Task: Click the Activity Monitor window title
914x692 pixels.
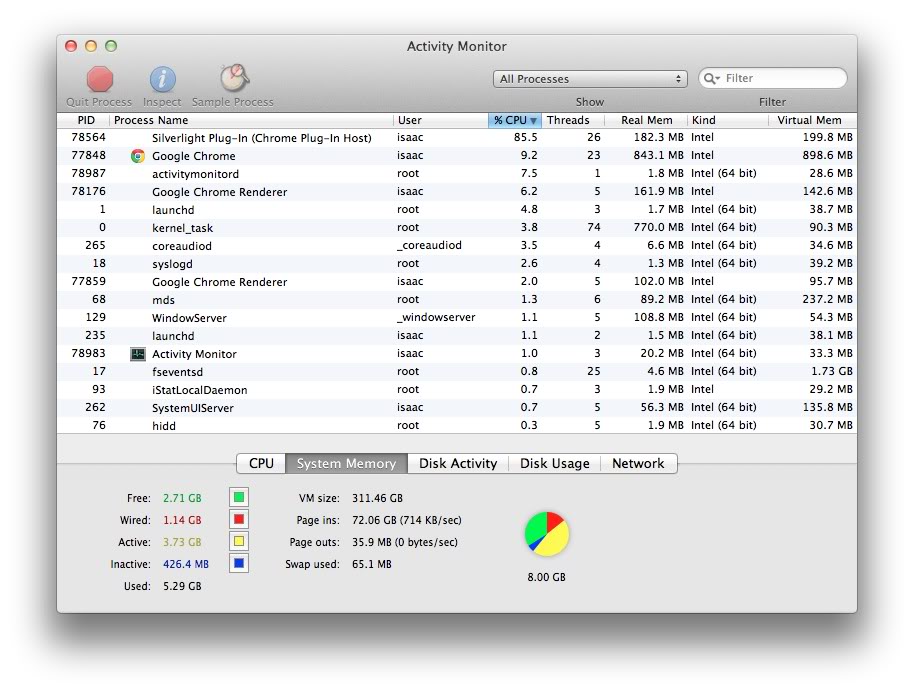Action: click(x=456, y=47)
